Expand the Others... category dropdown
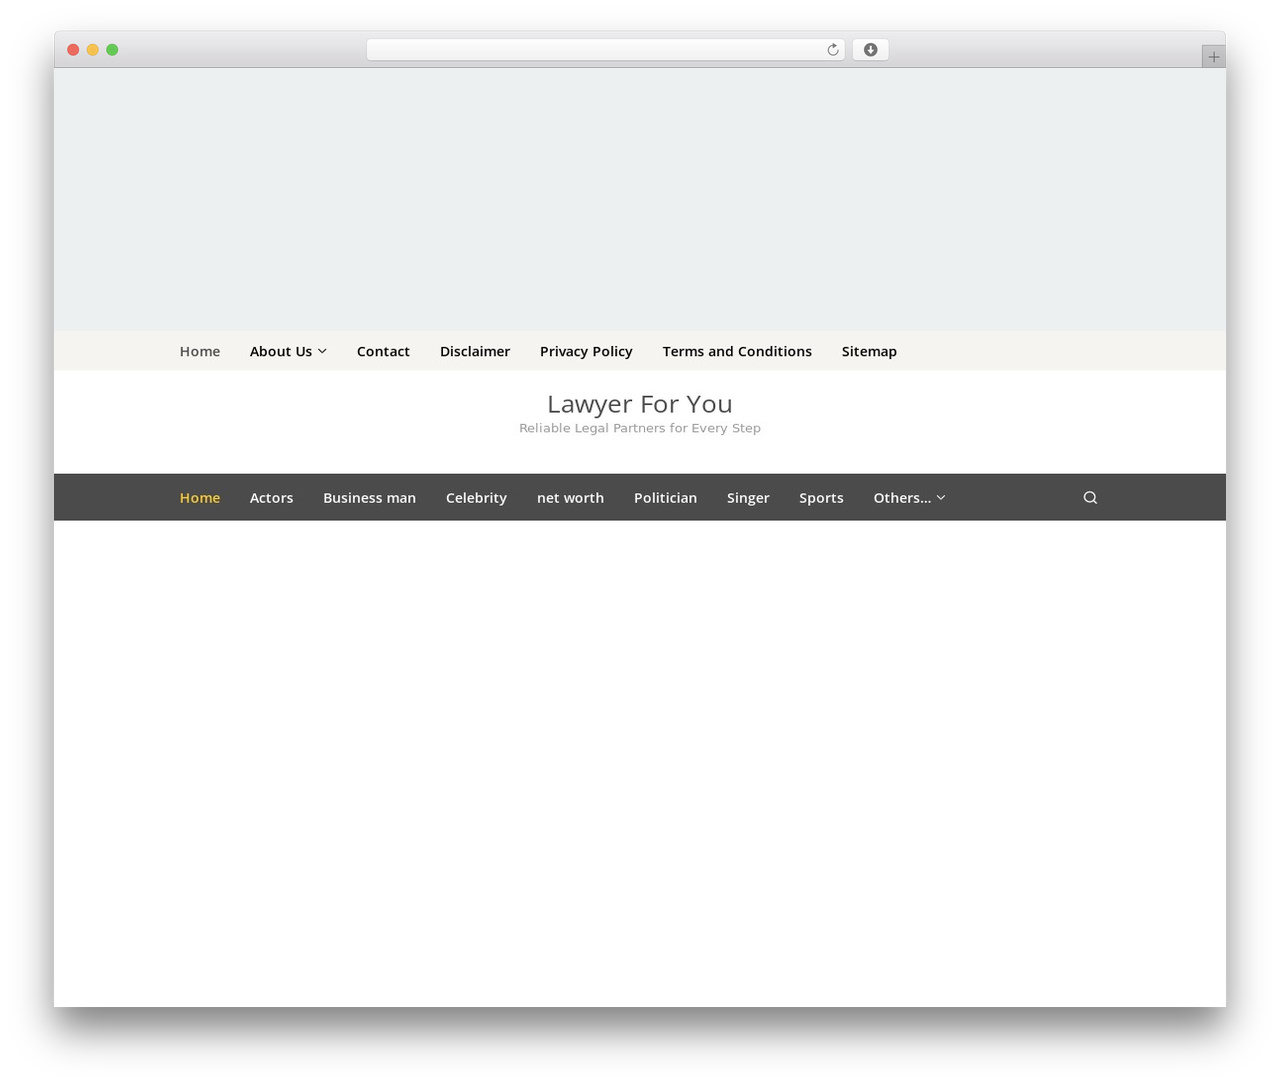1280x1084 pixels. pos(909,498)
